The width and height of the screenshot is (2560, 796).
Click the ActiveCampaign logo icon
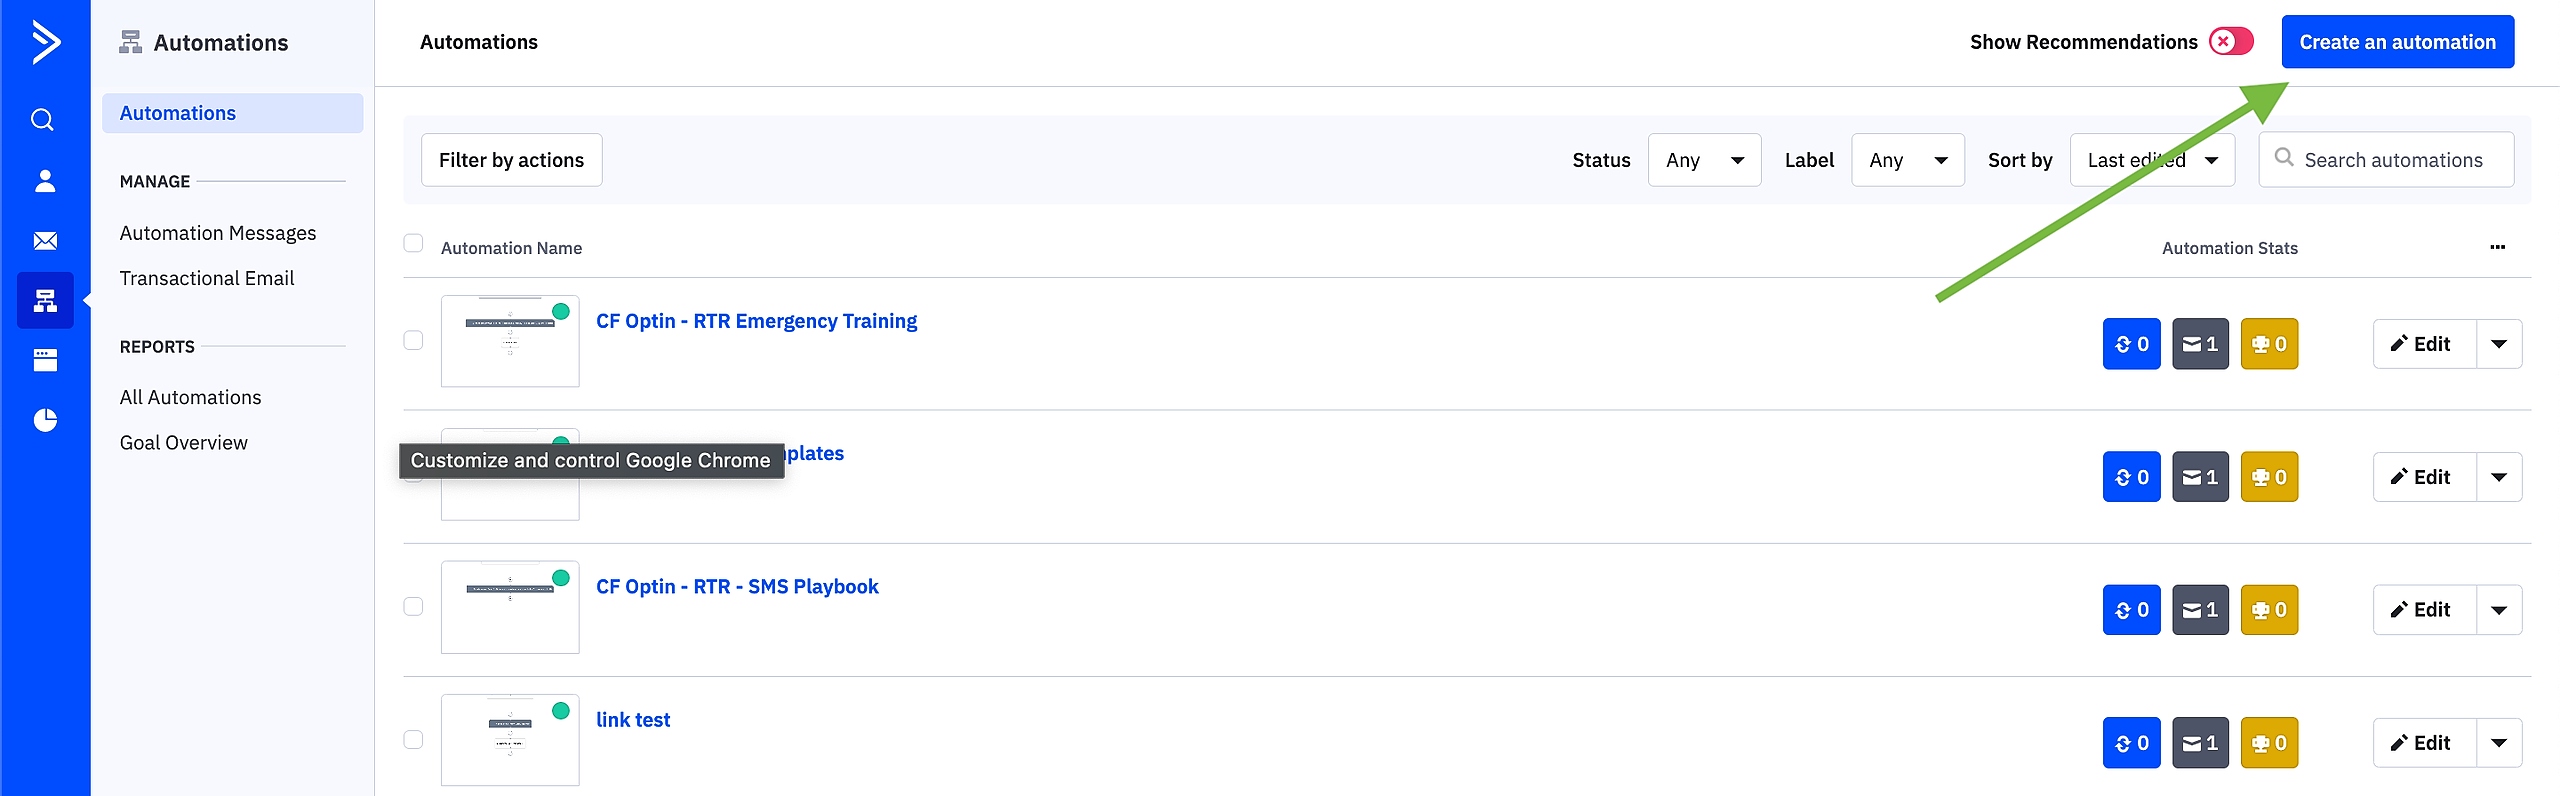click(45, 42)
